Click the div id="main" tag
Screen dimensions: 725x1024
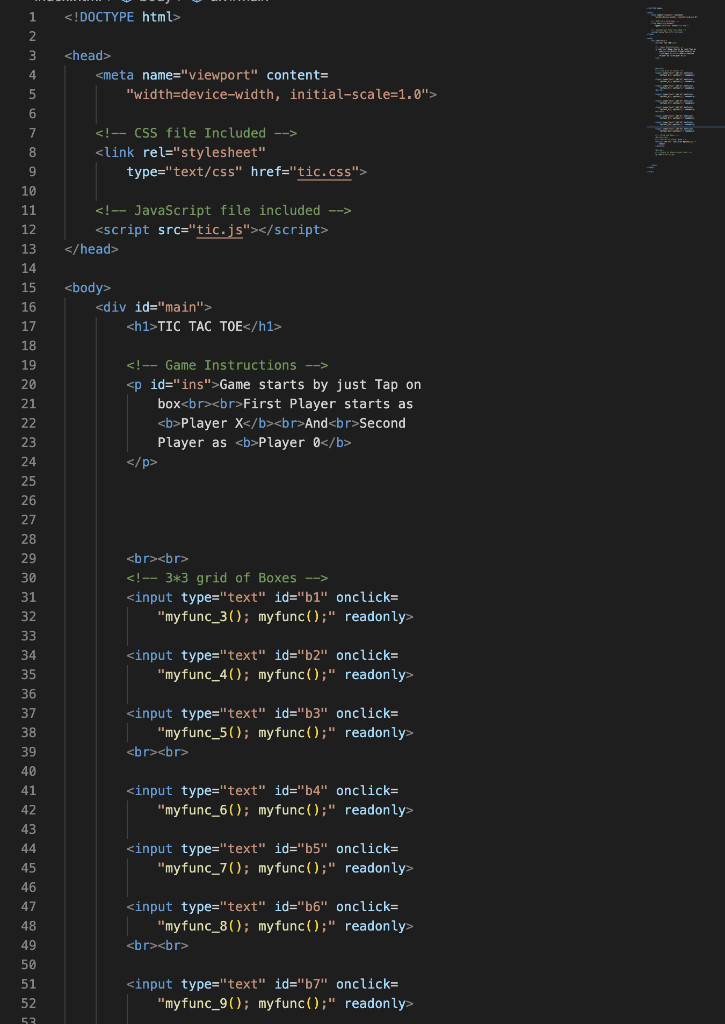tap(153, 308)
